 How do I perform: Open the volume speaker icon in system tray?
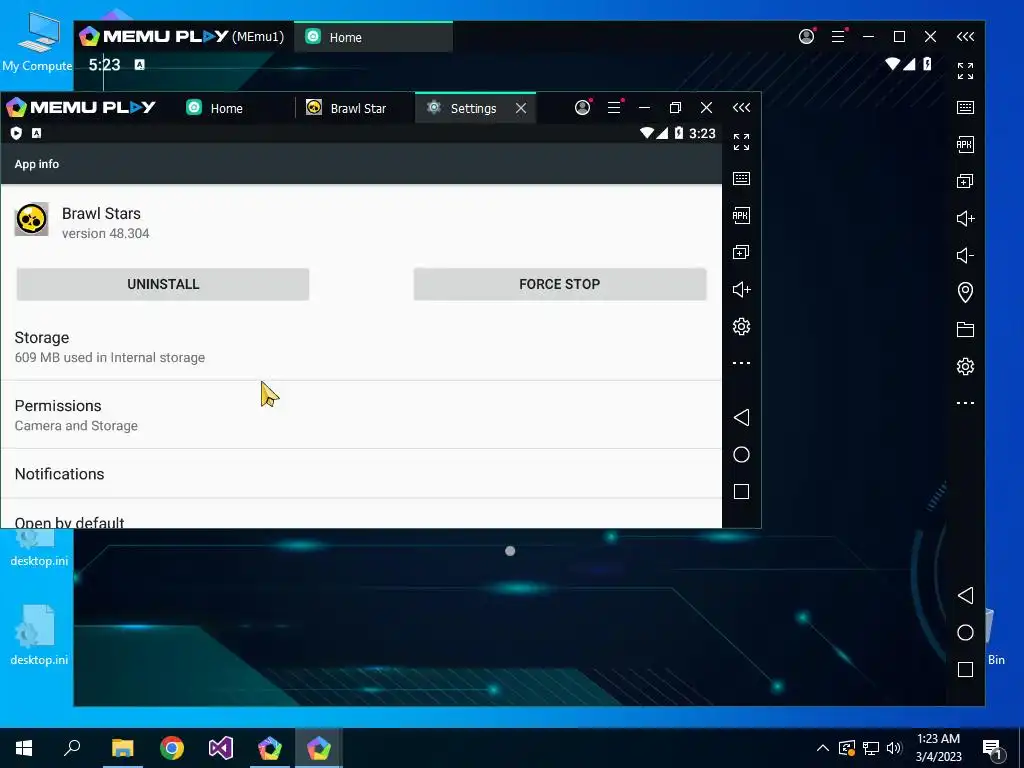click(x=894, y=748)
